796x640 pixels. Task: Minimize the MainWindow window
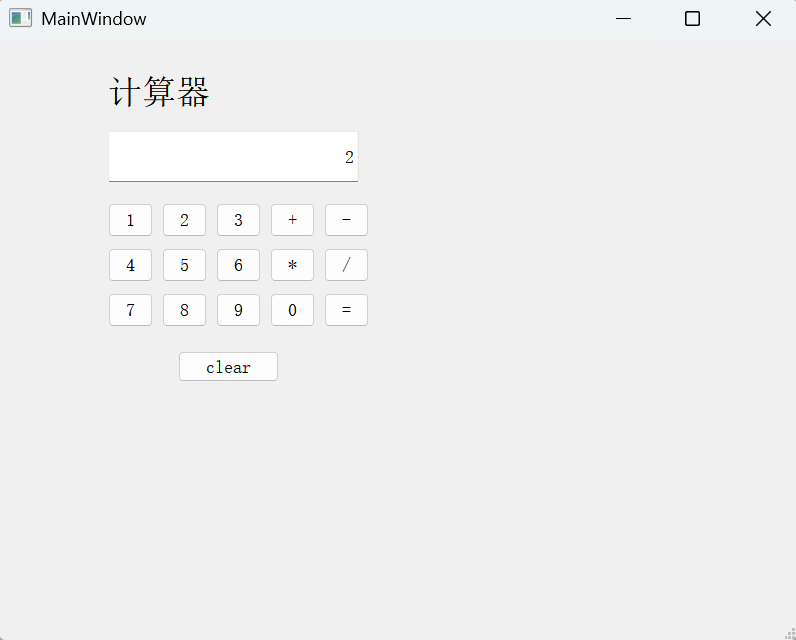623,19
